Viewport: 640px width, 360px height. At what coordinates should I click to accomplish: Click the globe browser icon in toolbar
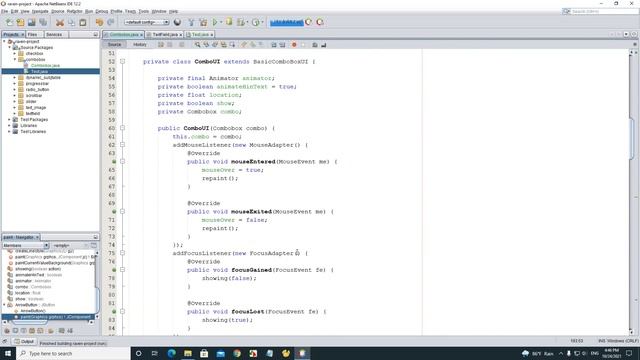177,22
